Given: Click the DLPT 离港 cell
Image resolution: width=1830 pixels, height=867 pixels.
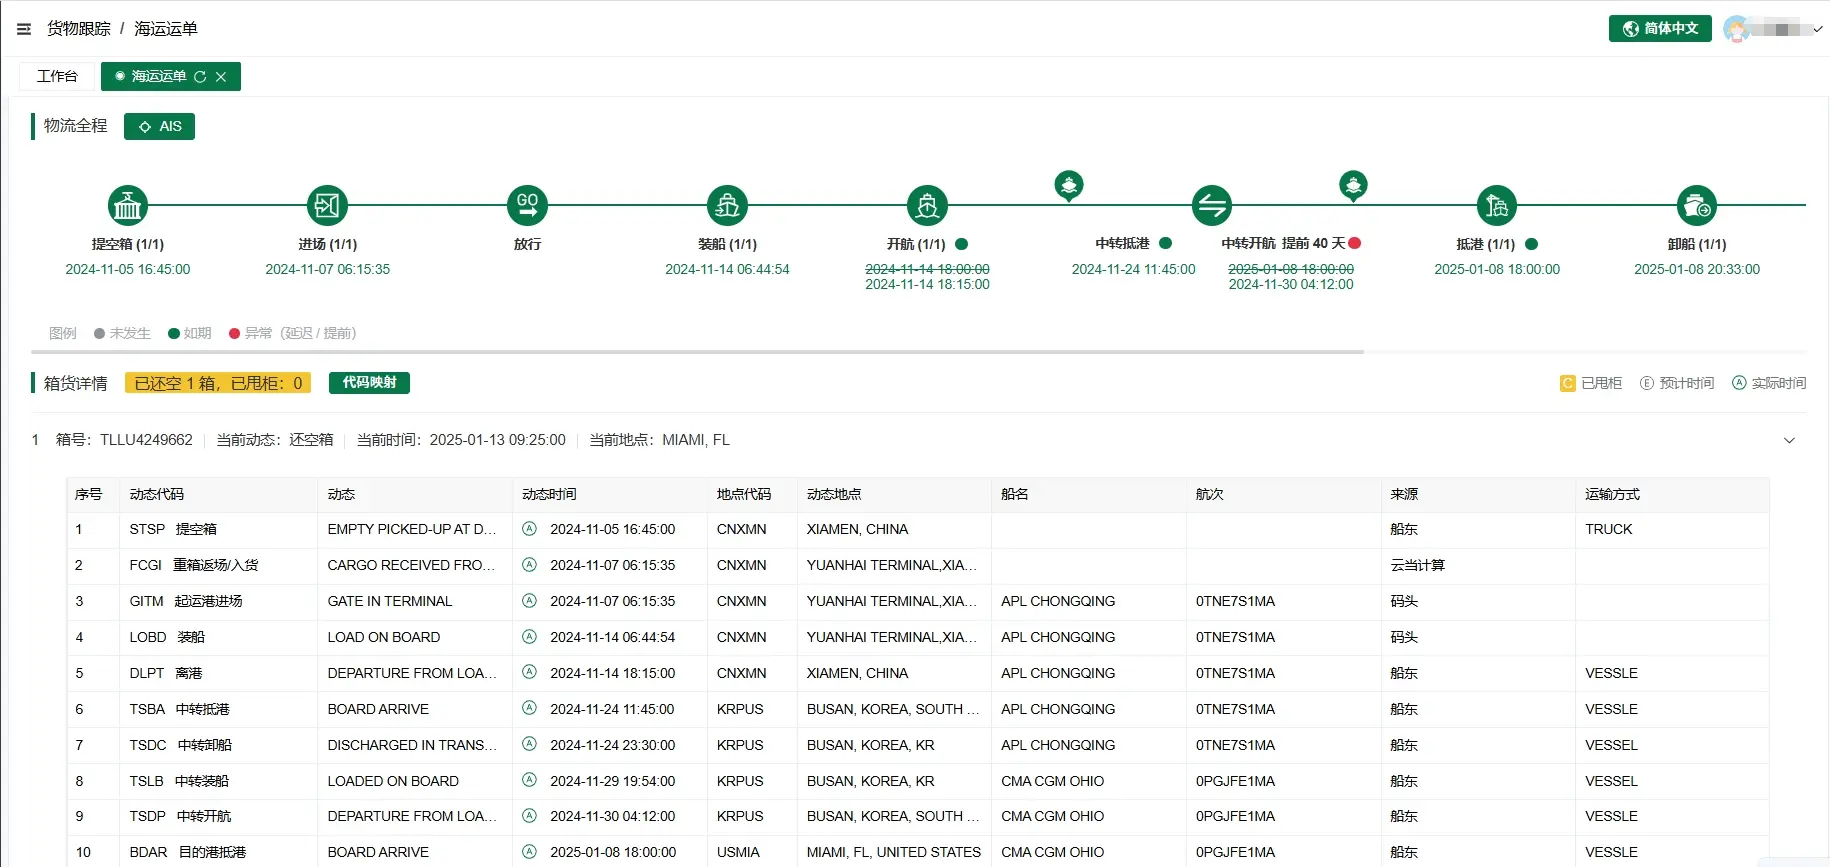Looking at the screenshot, I should click(219, 673).
